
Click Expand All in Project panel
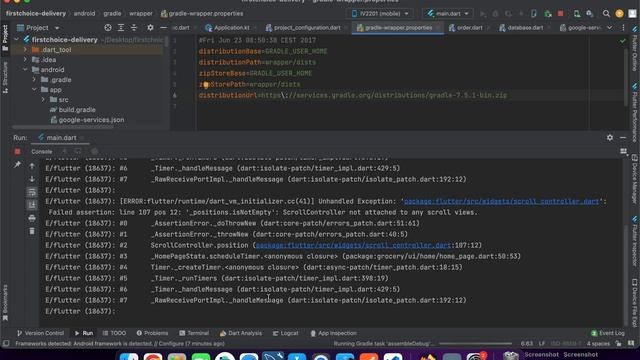point(121,28)
